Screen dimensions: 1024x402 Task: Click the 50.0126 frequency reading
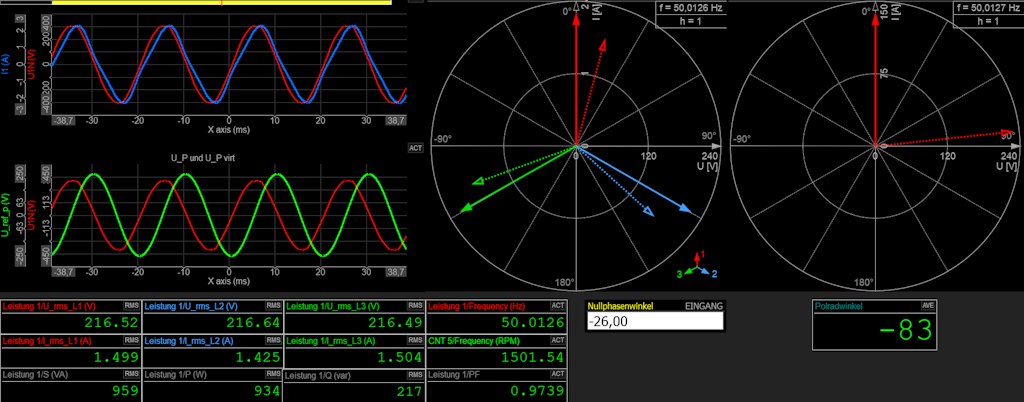point(534,322)
